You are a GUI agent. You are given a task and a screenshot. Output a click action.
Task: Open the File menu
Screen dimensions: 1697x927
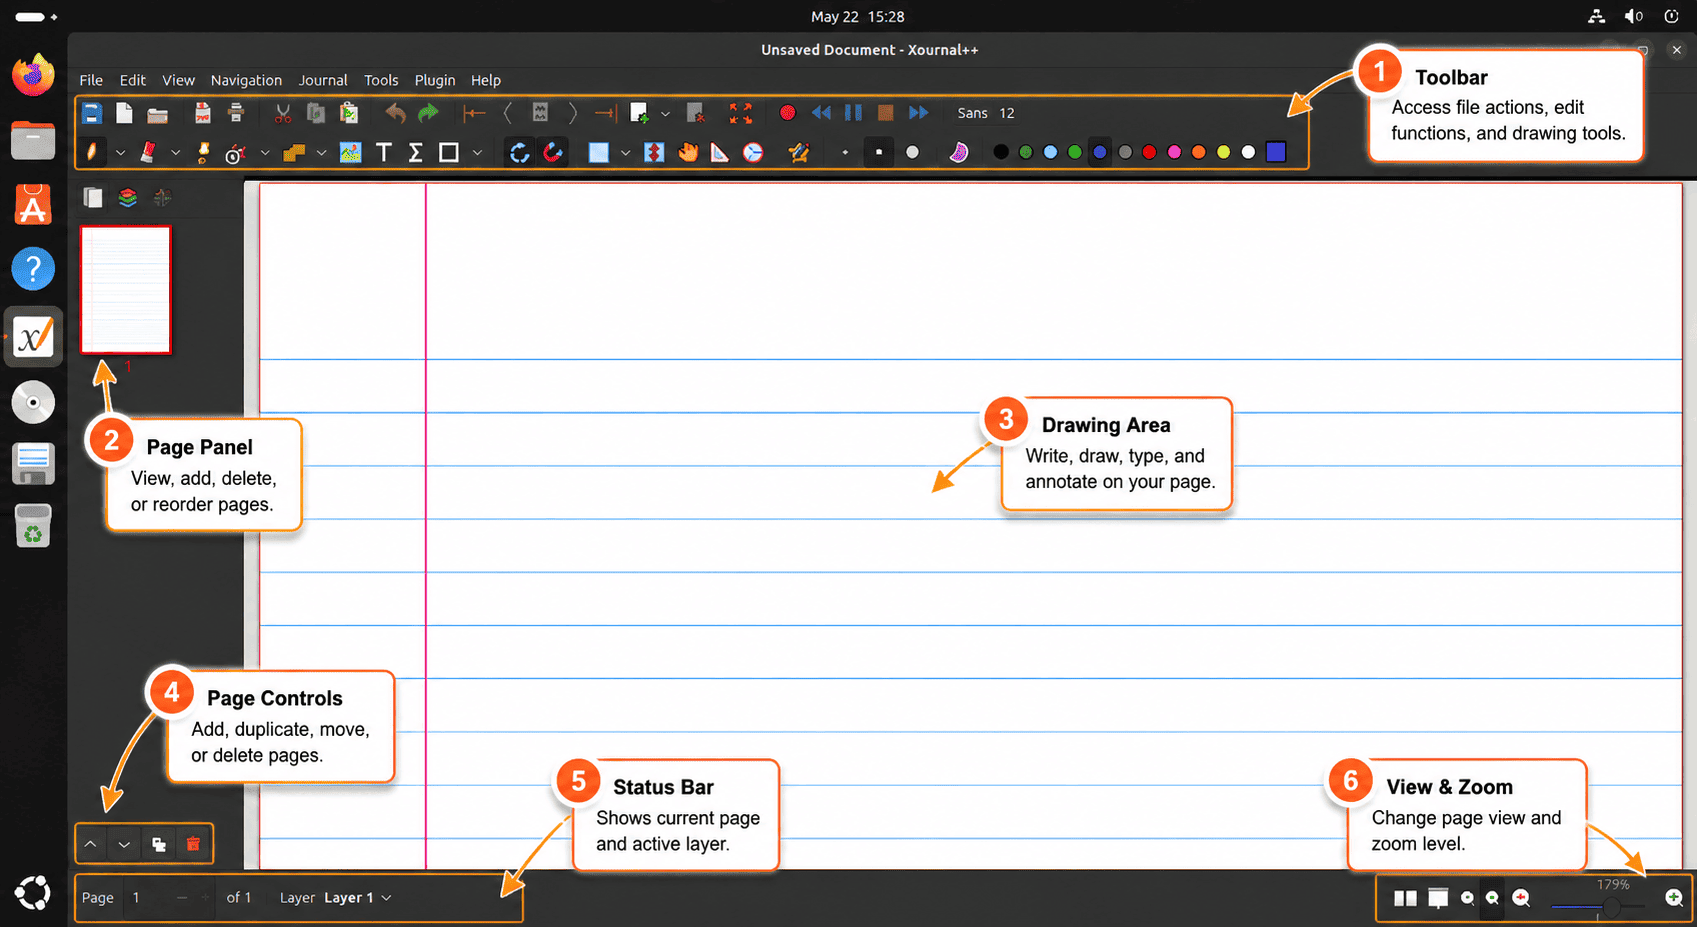pyautogui.click(x=91, y=80)
